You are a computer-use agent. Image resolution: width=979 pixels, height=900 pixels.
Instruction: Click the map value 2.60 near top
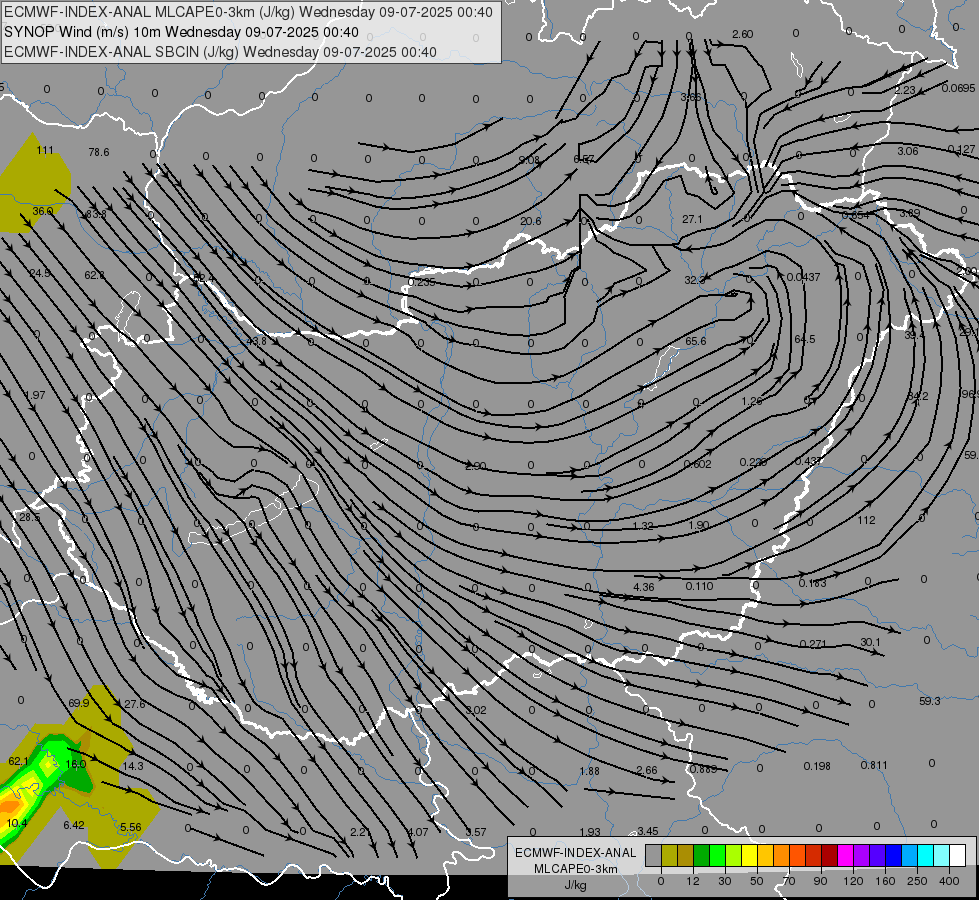(742, 34)
